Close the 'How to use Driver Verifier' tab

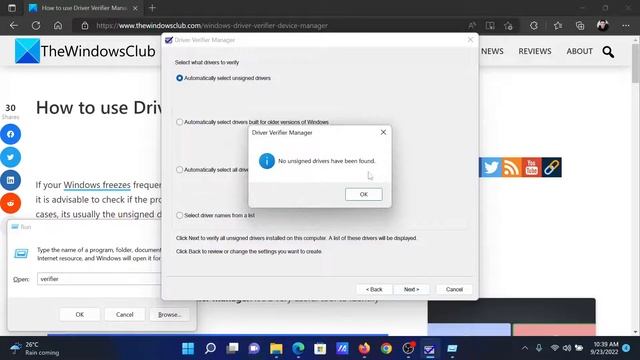(135, 8)
